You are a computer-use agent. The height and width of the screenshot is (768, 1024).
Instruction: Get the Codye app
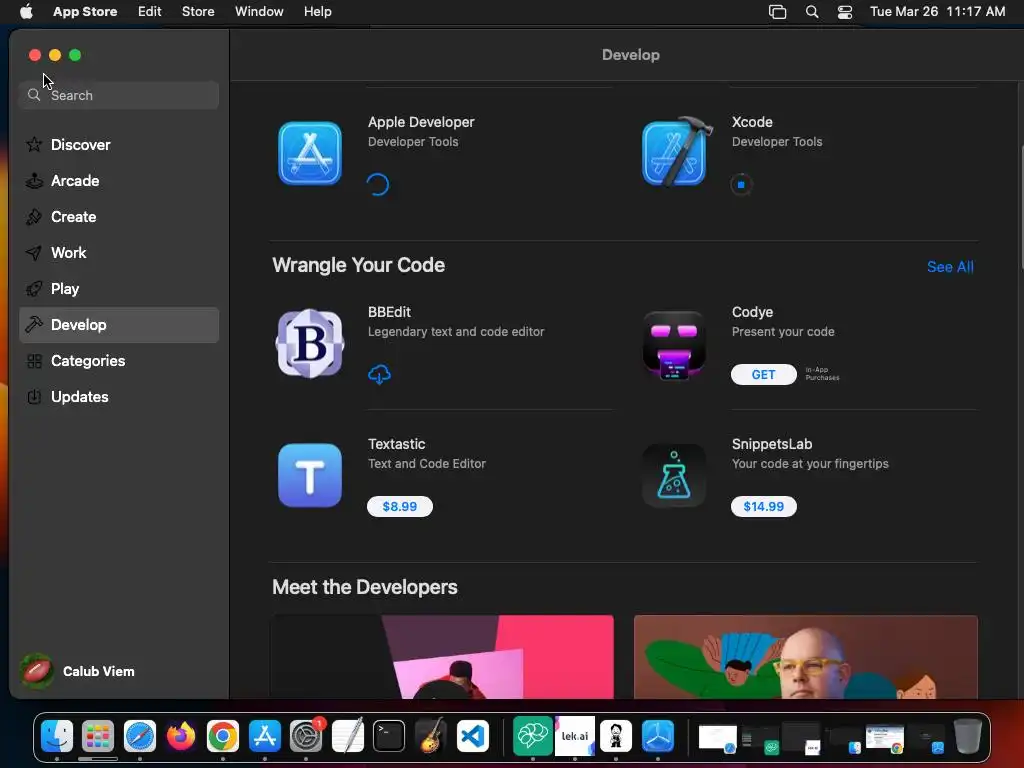[x=763, y=374]
